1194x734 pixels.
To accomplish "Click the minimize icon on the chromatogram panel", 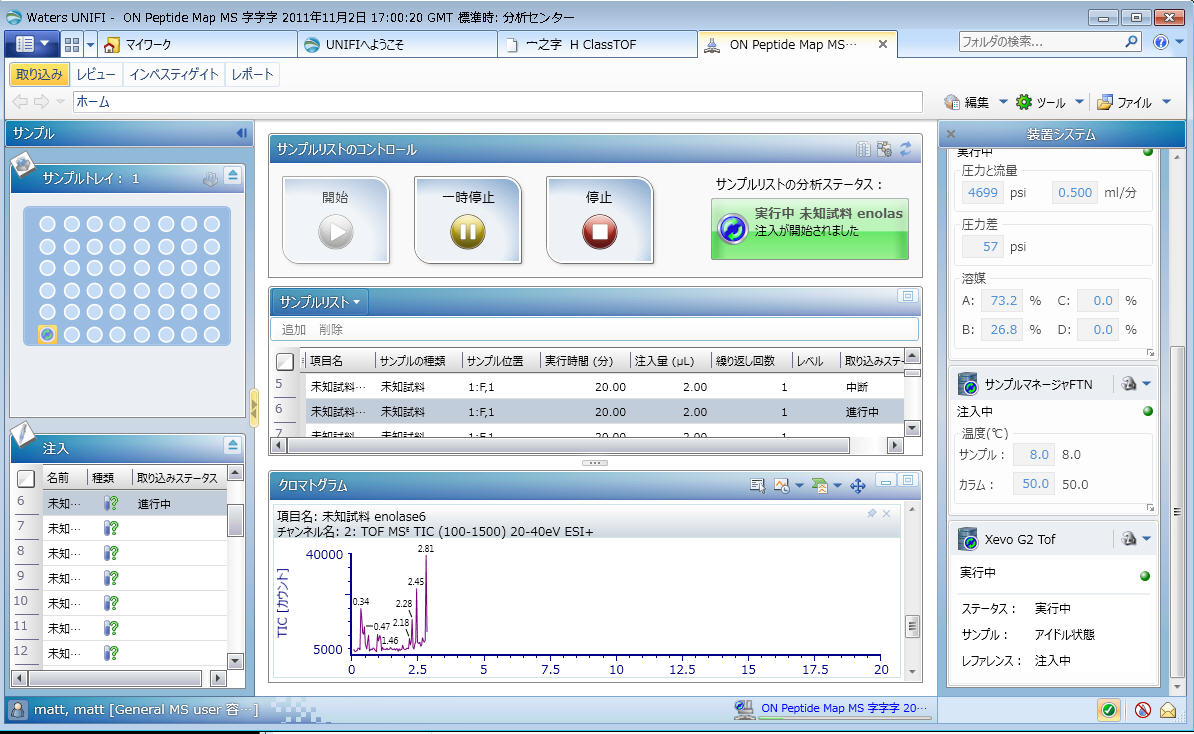I will coord(885,480).
